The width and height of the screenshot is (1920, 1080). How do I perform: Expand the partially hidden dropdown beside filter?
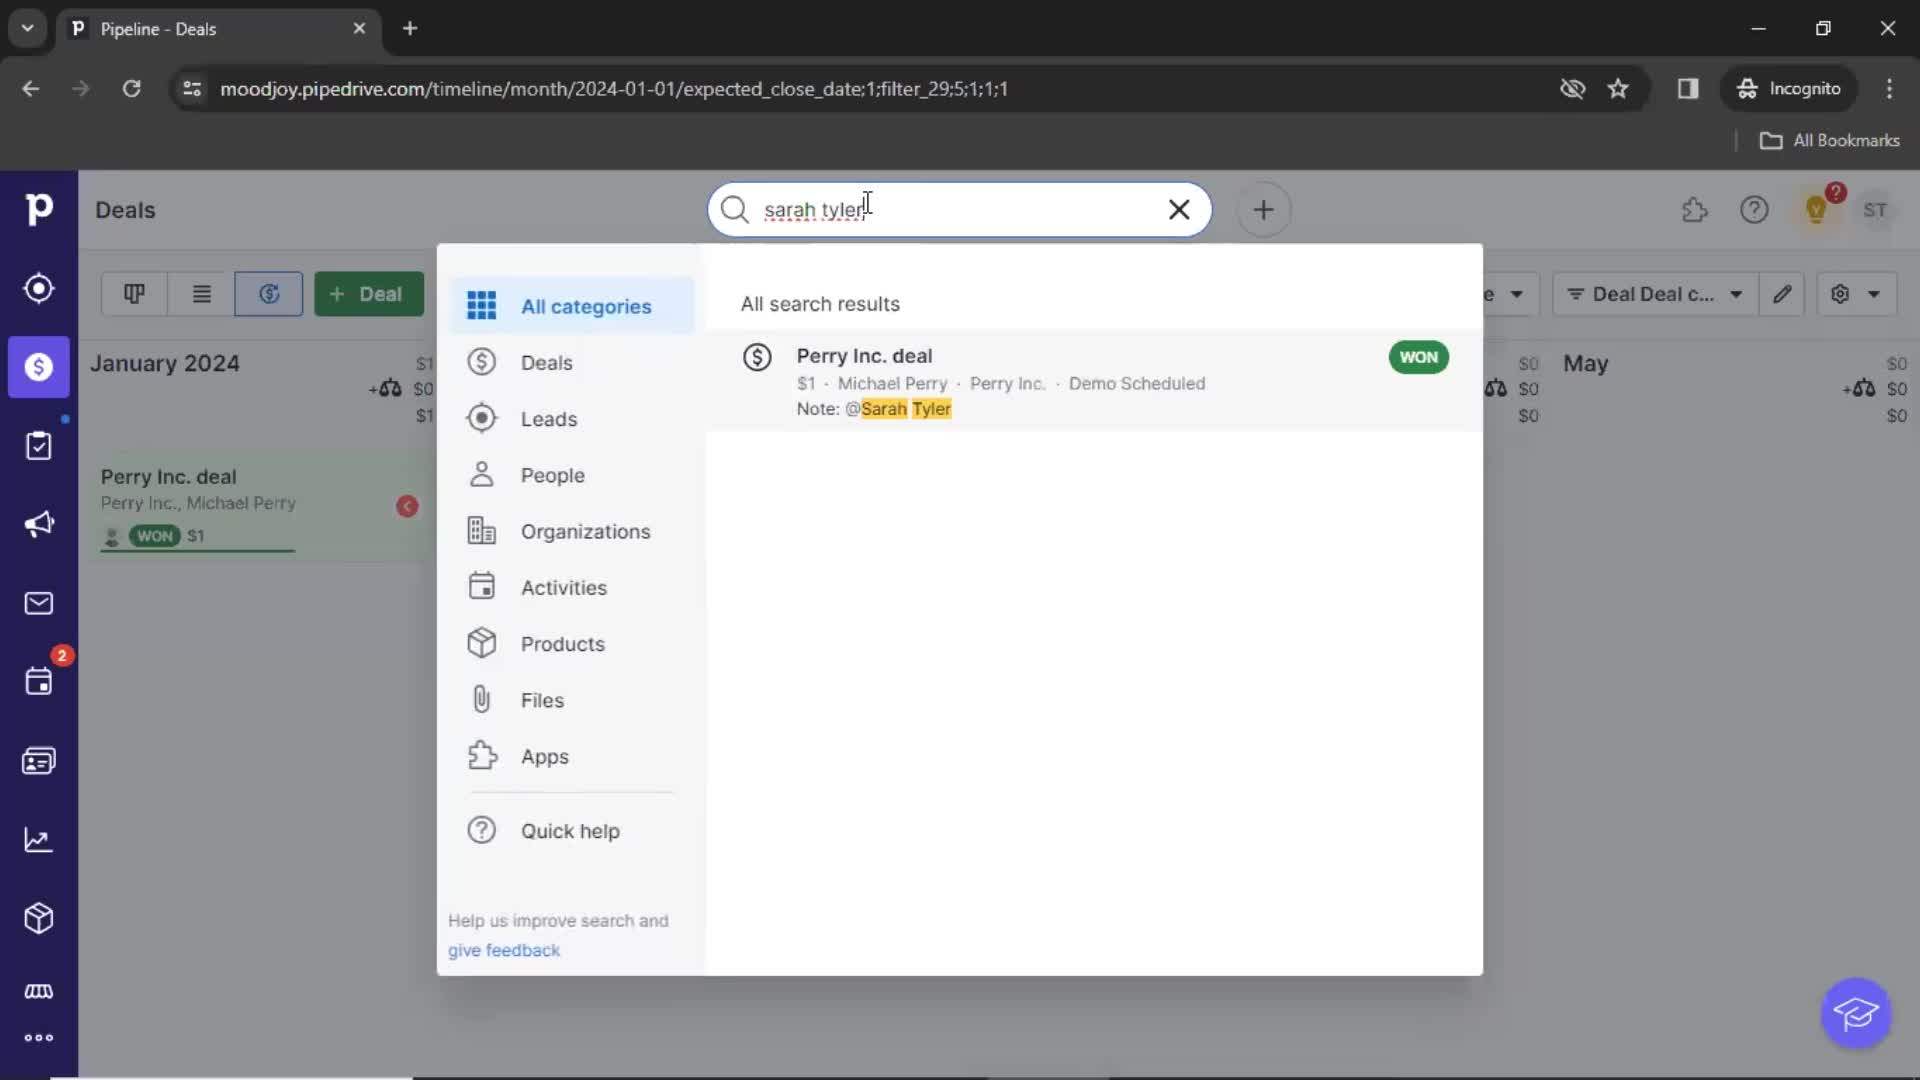pos(1510,294)
